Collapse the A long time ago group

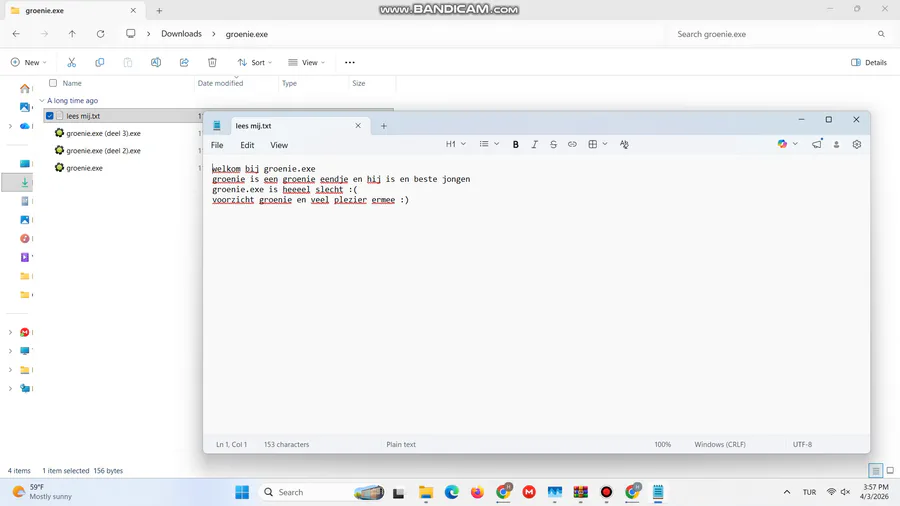(x=42, y=100)
